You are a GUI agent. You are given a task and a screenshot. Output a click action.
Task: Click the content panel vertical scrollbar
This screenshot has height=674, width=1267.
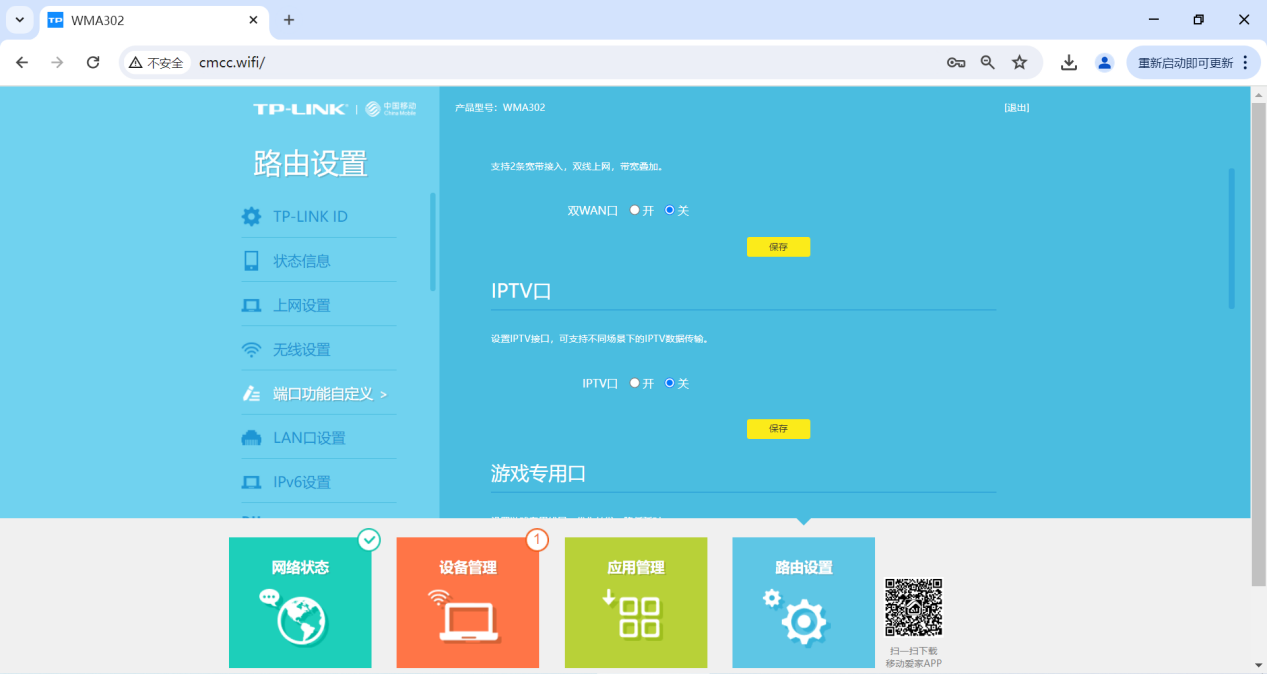coord(1231,238)
